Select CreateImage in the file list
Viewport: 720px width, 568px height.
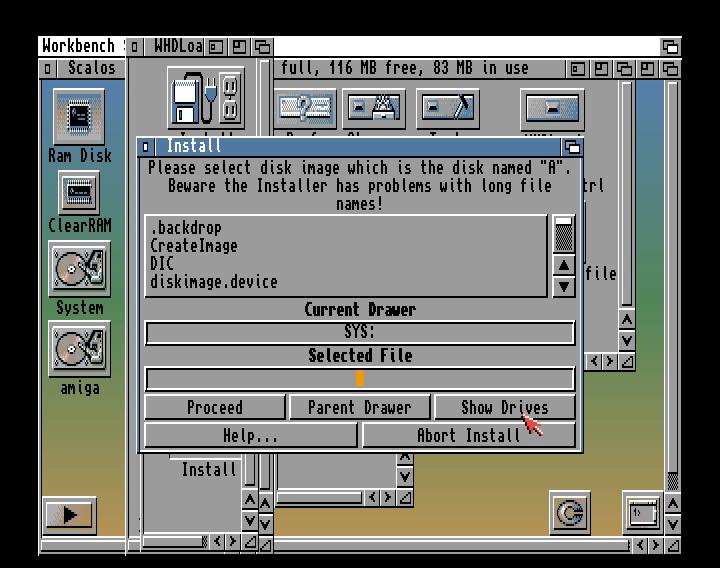tap(194, 246)
